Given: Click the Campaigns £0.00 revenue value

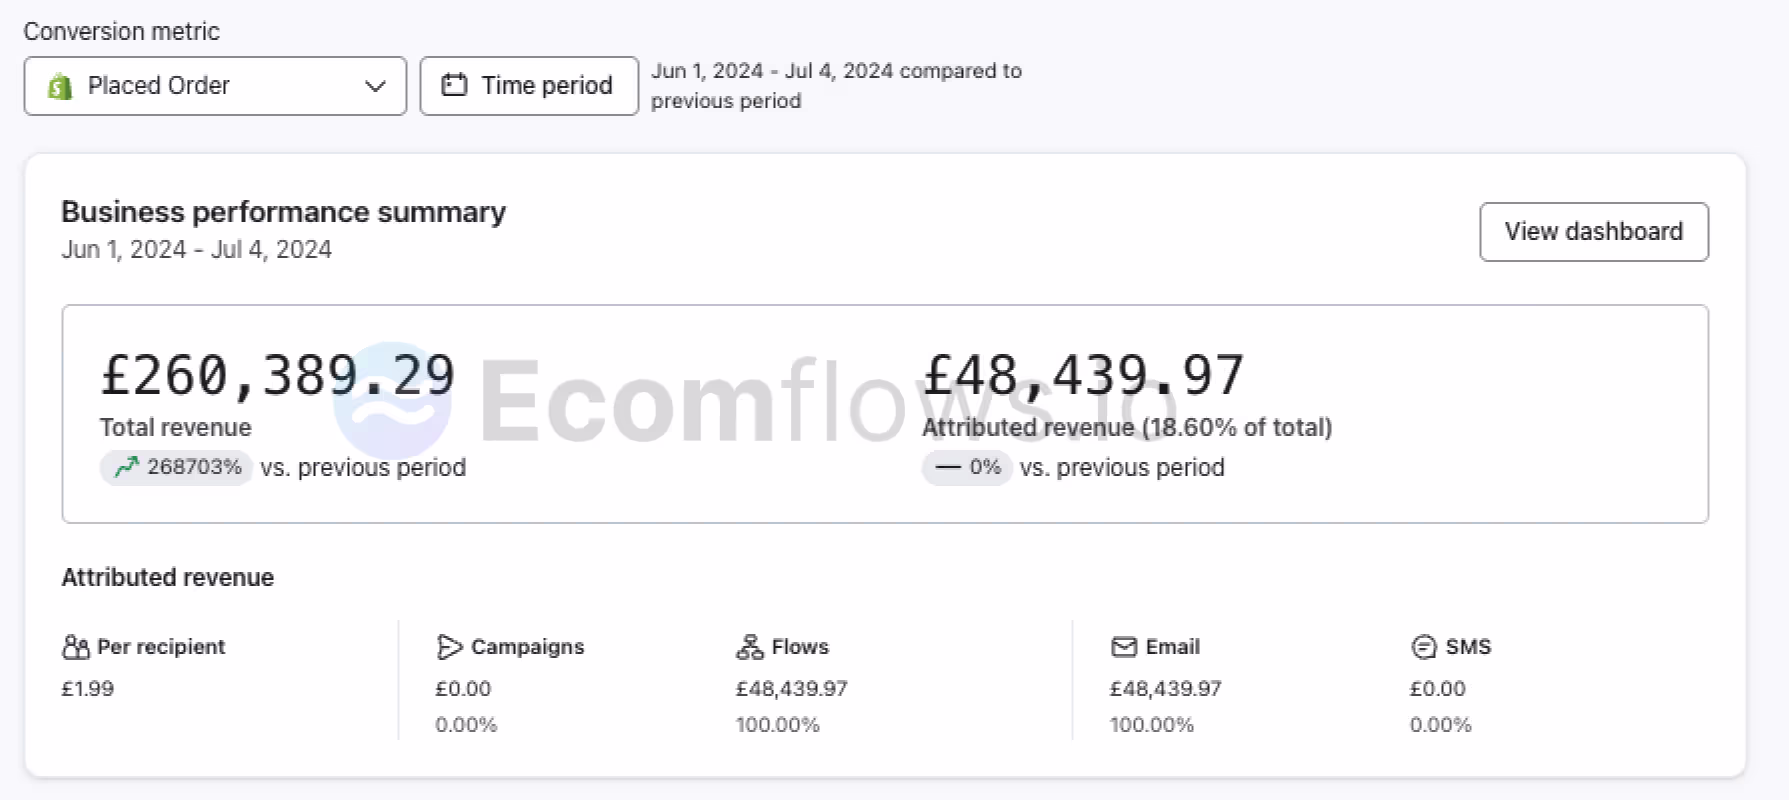Looking at the screenshot, I should (463, 689).
